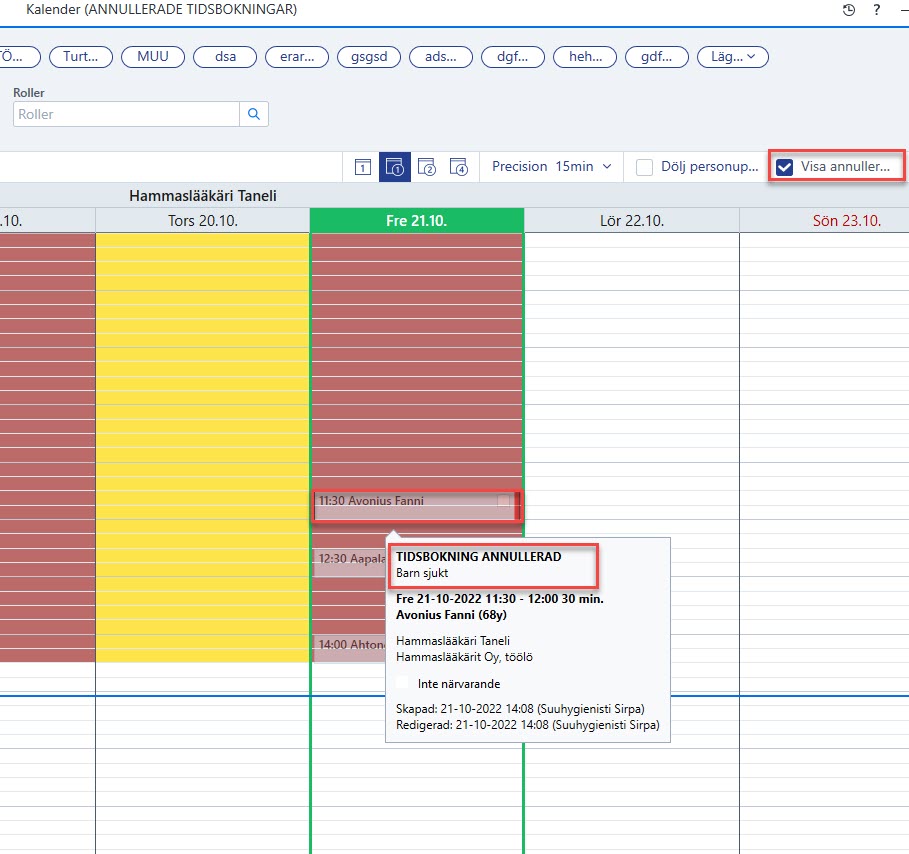909x854 pixels.
Task: Click the Kalender (ANNULLERADE TIDSBOKNINGAR) title
Action: 161,9
